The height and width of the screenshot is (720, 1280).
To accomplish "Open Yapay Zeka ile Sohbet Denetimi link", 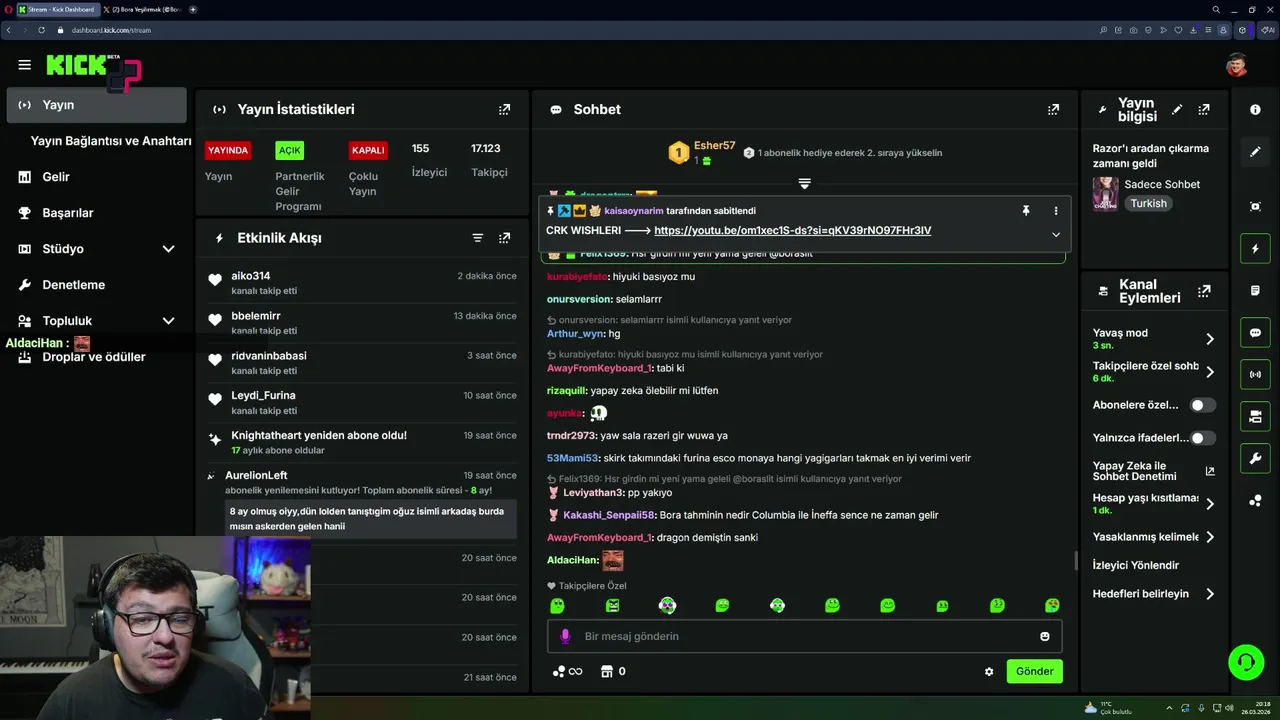I will 1154,471.
